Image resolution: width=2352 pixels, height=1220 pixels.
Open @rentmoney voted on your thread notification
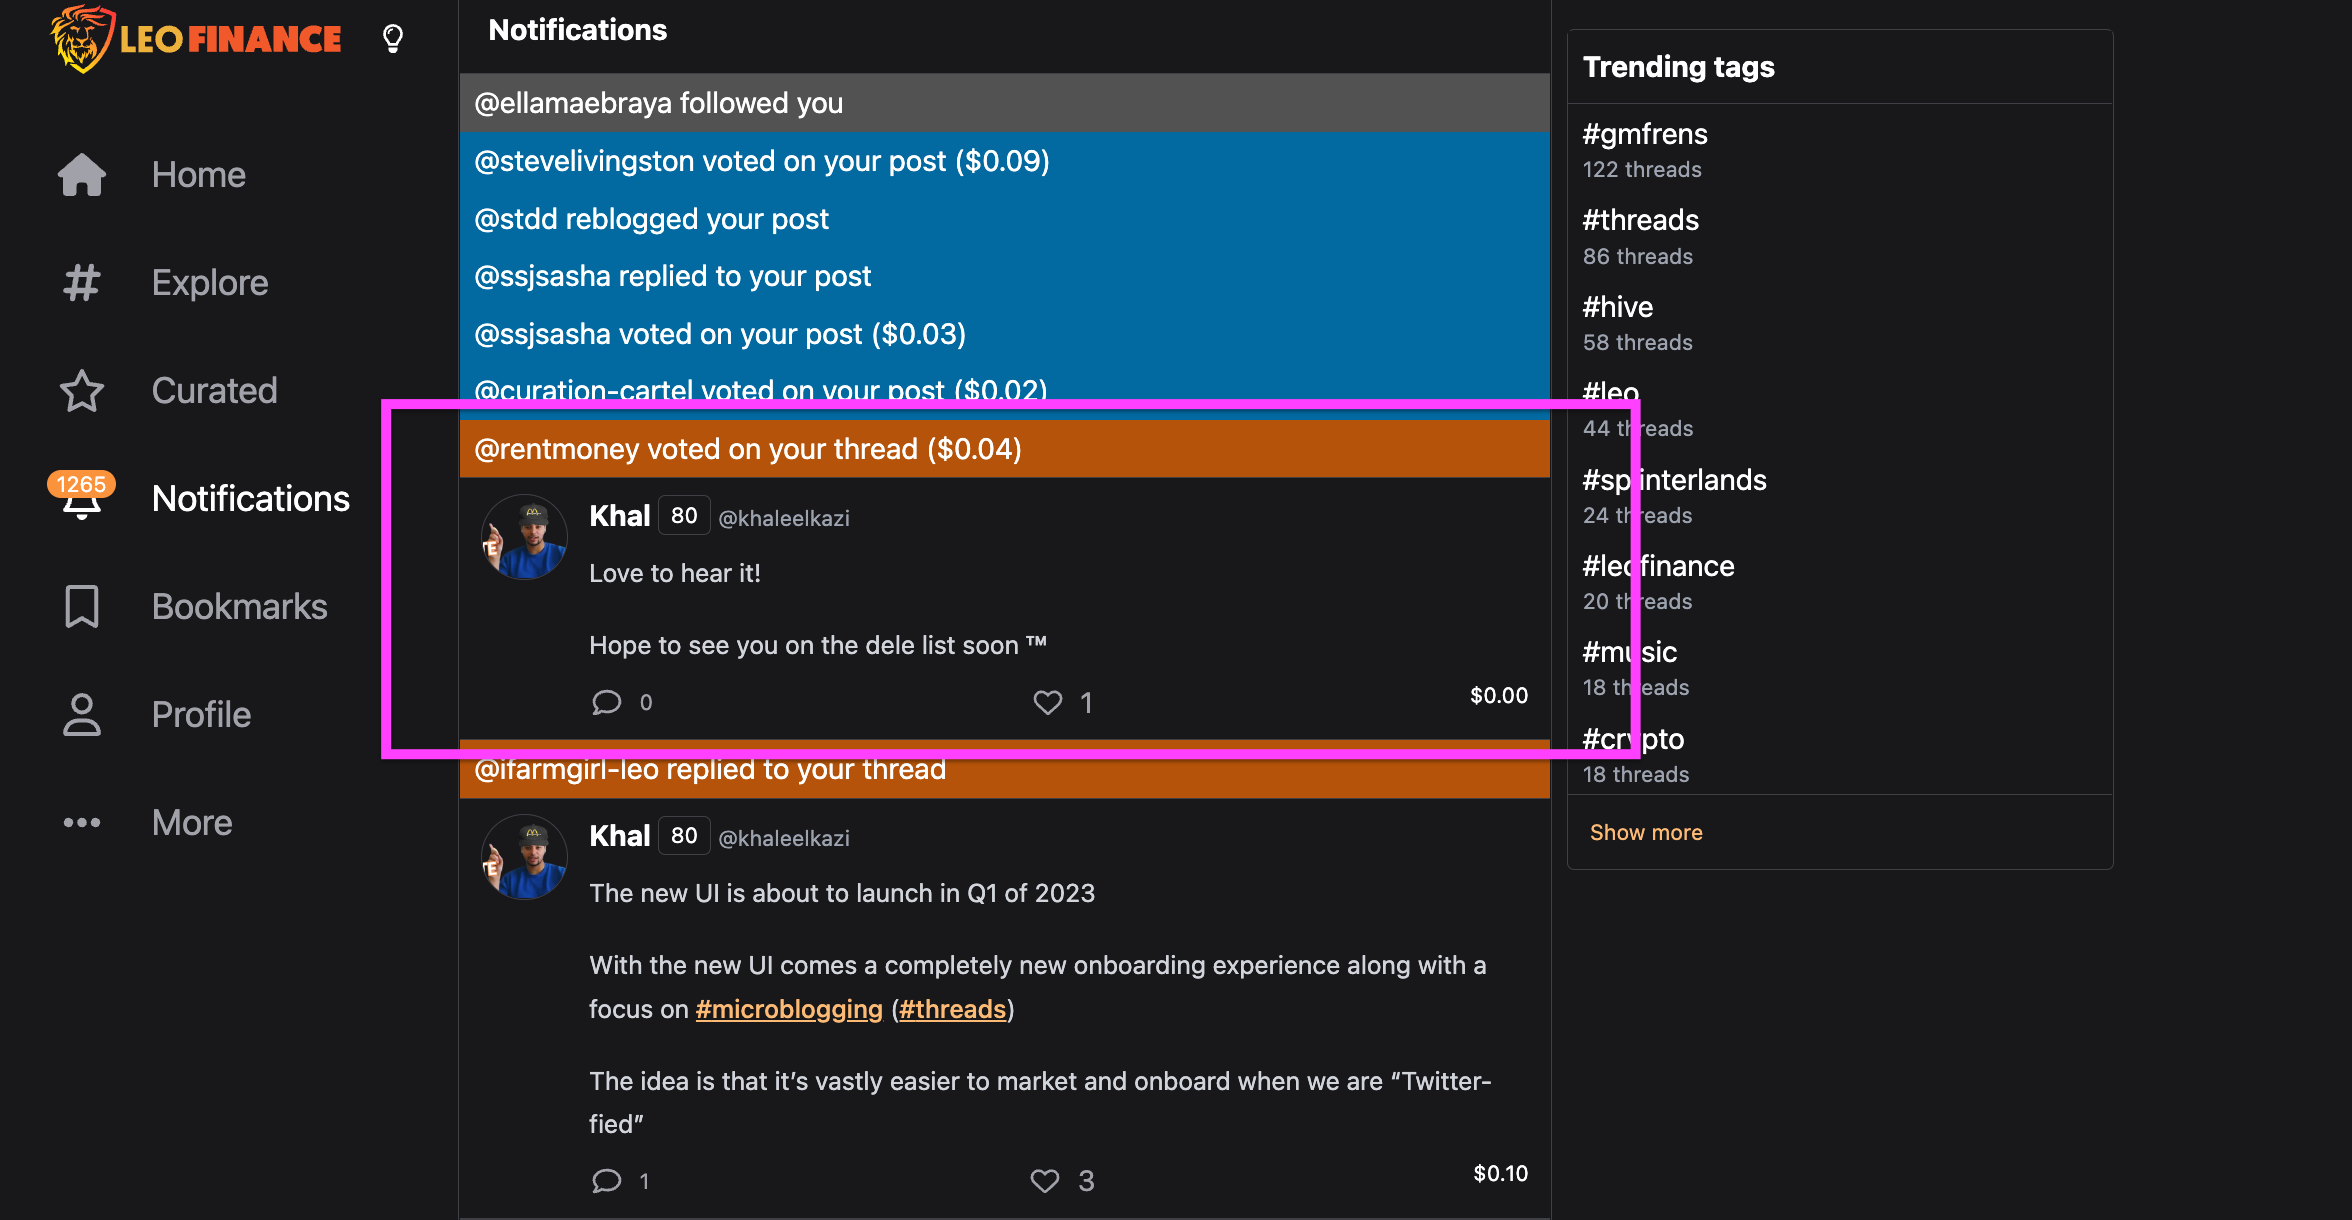(x=747, y=449)
